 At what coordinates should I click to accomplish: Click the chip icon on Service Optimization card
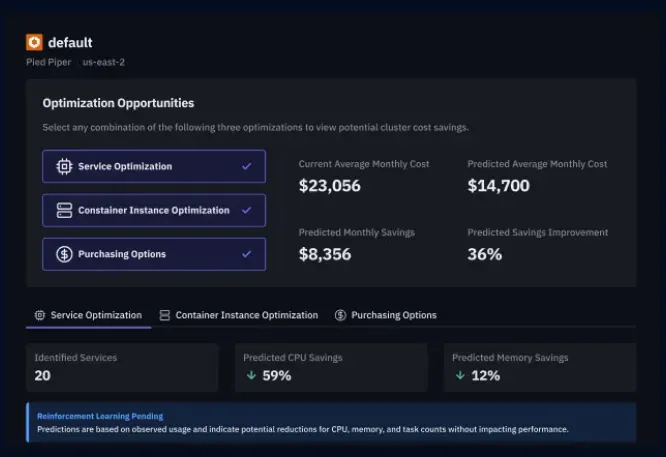(64, 166)
